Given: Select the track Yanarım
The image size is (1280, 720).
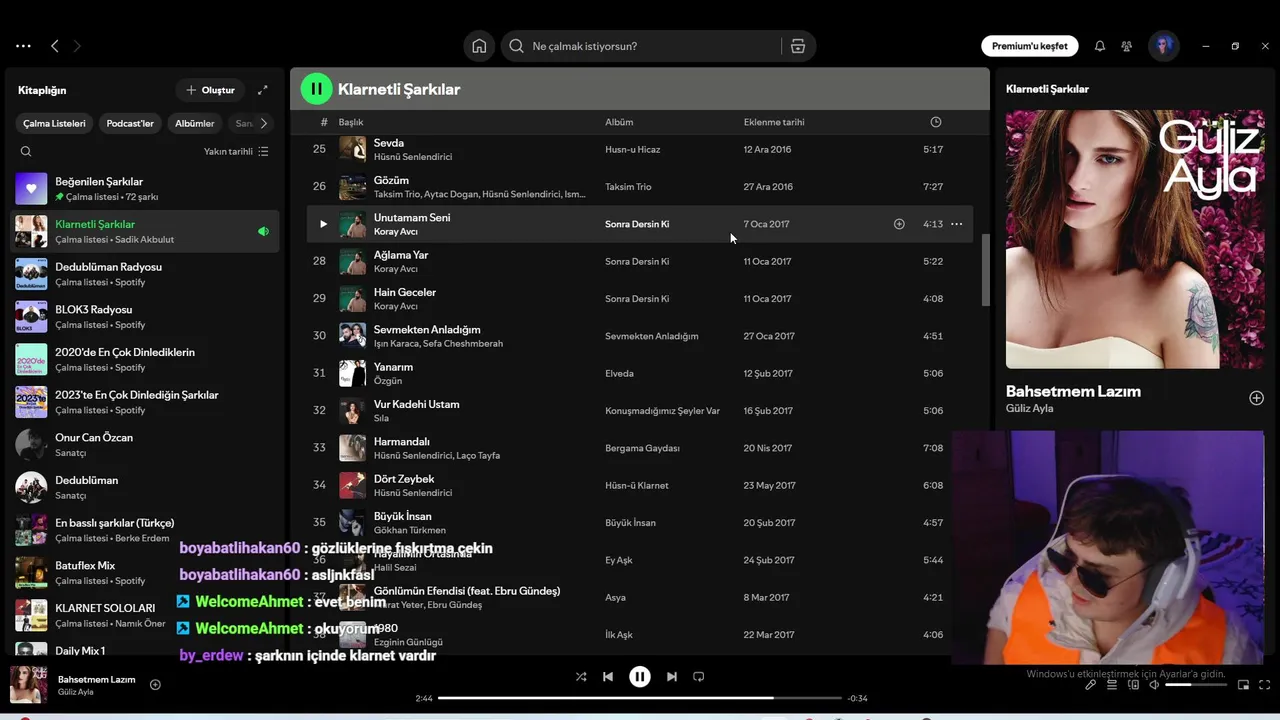Looking at the screenshot, I should click(640, 373).
